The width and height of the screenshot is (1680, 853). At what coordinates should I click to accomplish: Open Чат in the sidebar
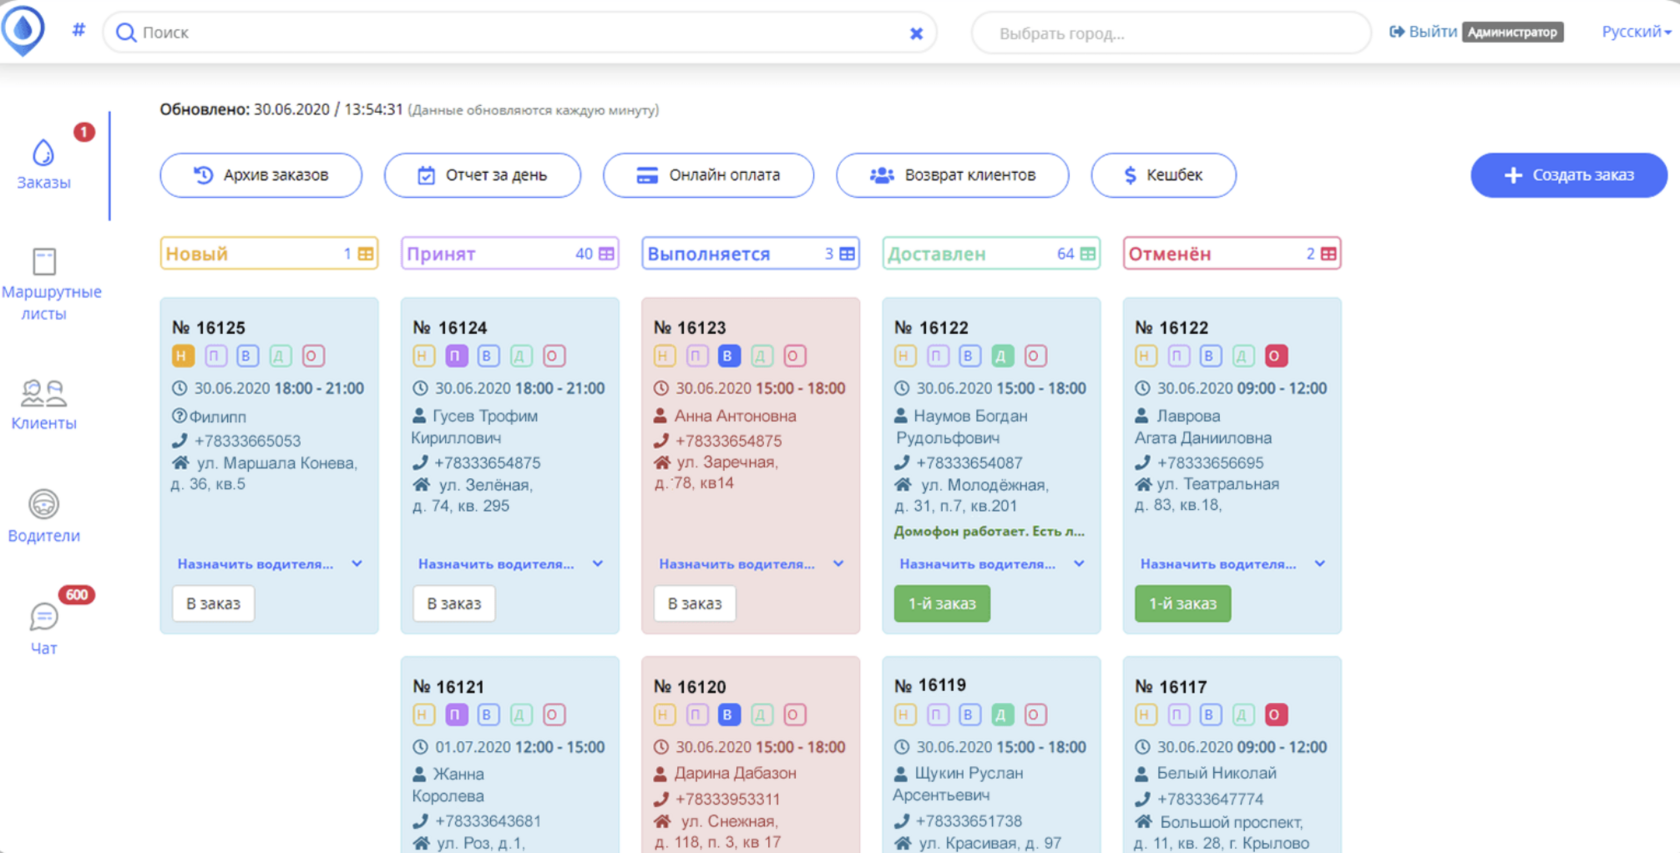pos(43,629)
